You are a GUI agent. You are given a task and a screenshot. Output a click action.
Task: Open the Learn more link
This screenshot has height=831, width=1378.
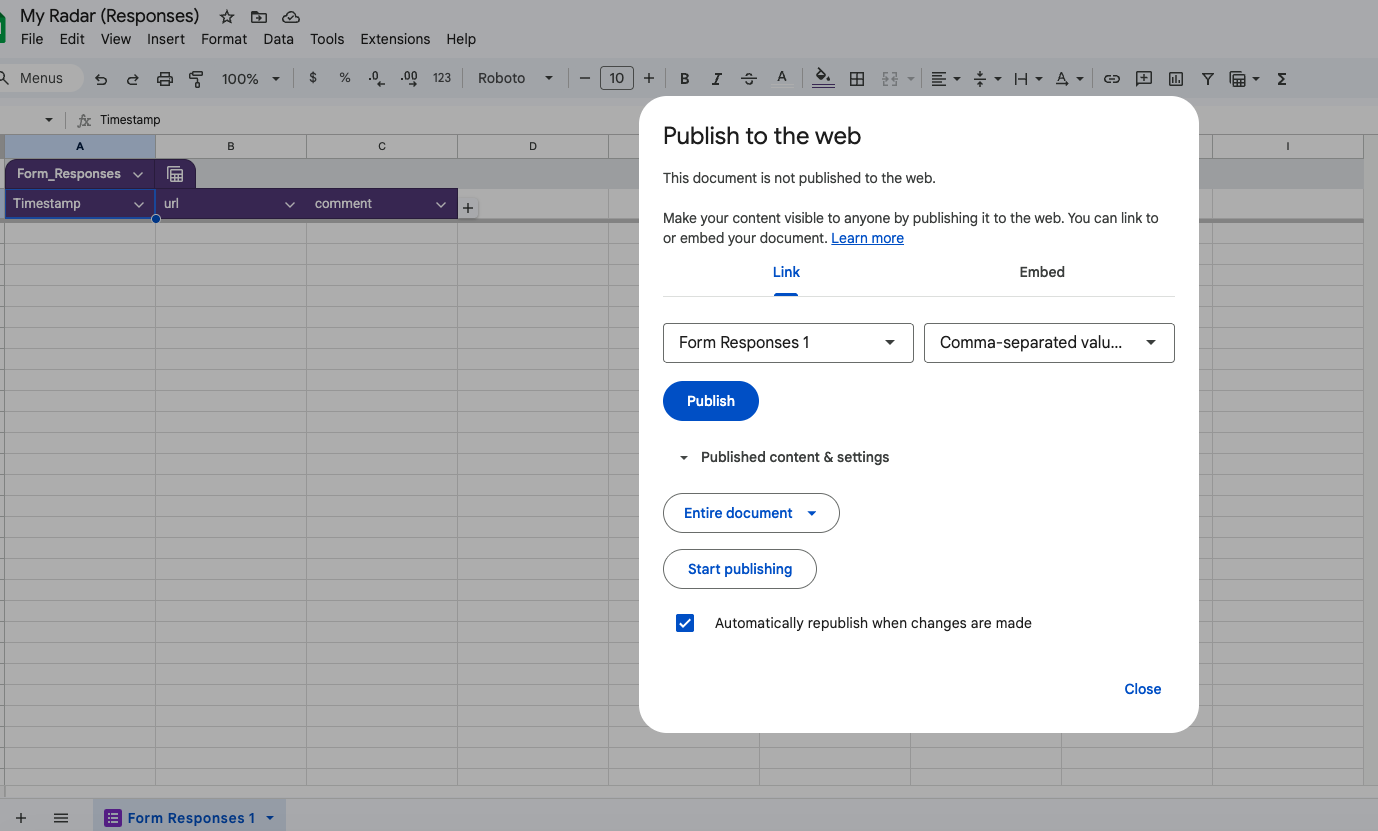click(867, 238)
